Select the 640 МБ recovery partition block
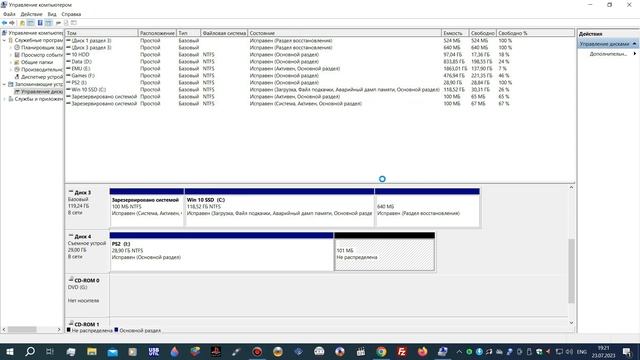Image resolution: width=640 pixels, height=360 pixels. [427, 208]
